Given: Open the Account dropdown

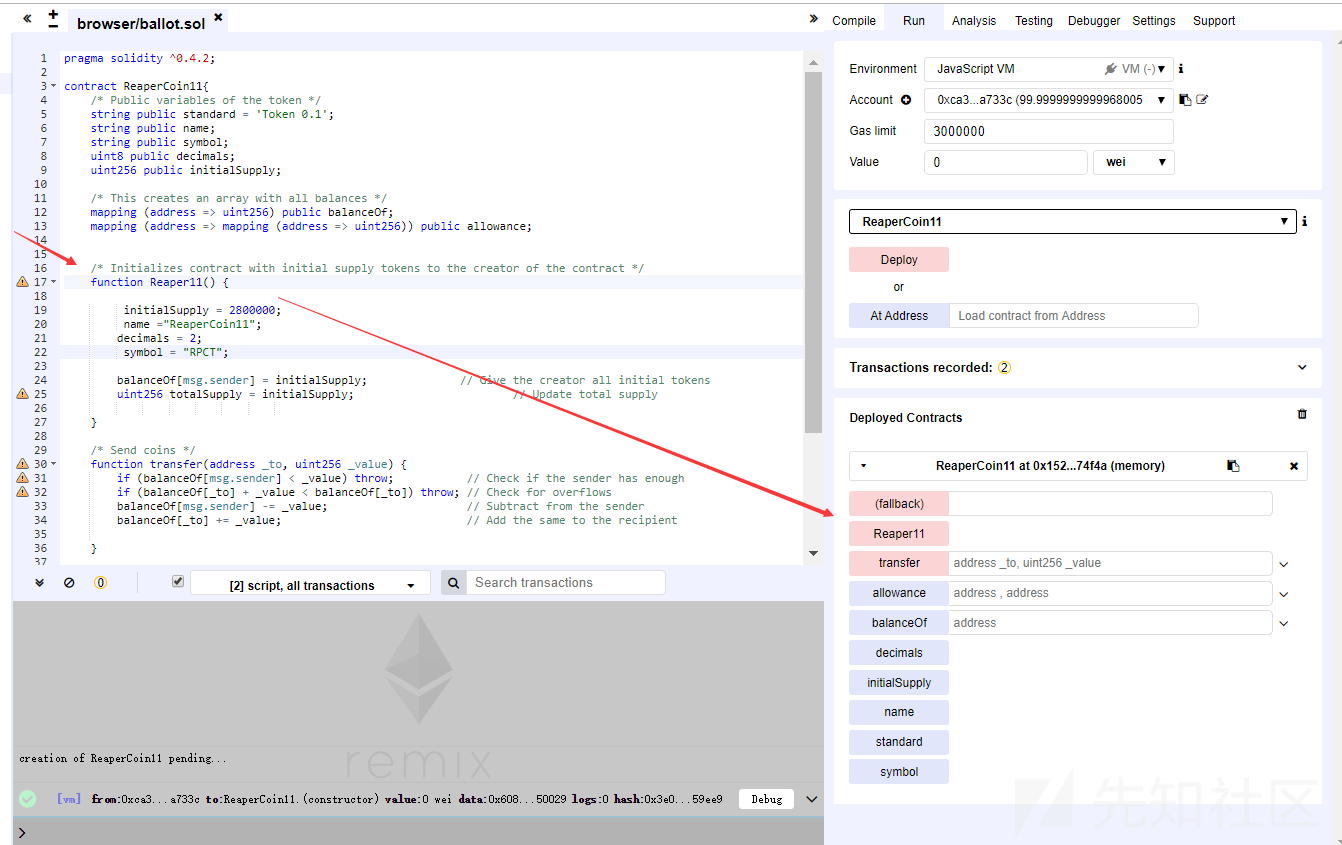Looking at the screenshot, I should [x=1048, y=100].
